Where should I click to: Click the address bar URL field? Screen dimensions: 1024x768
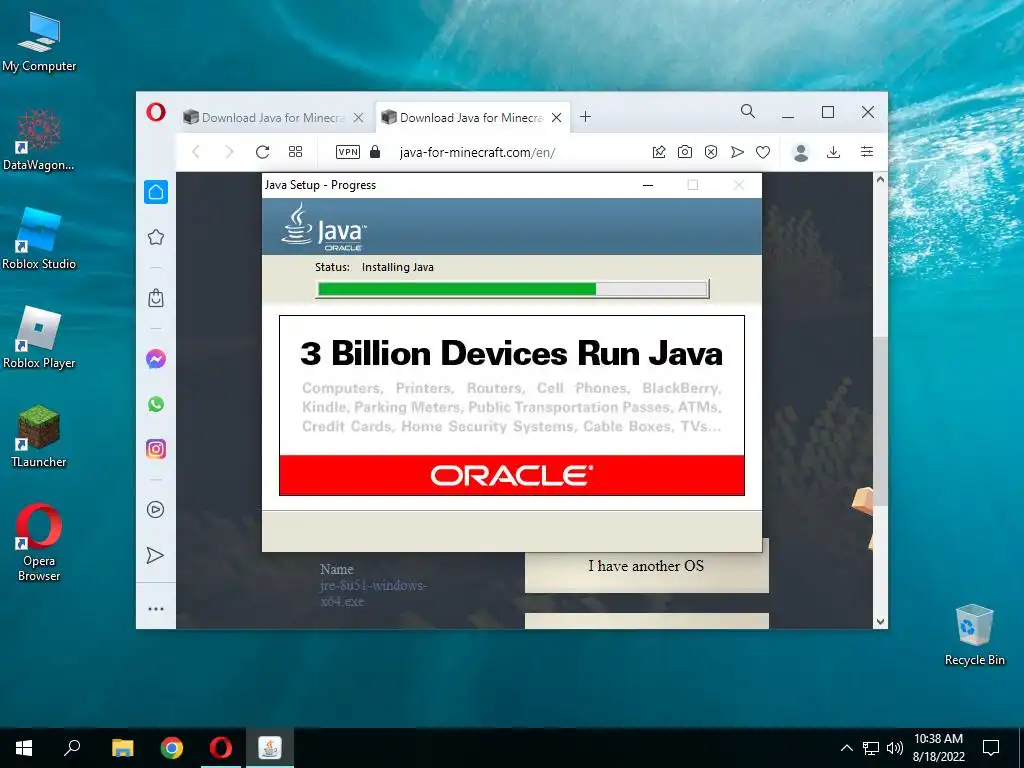(477, 152)
